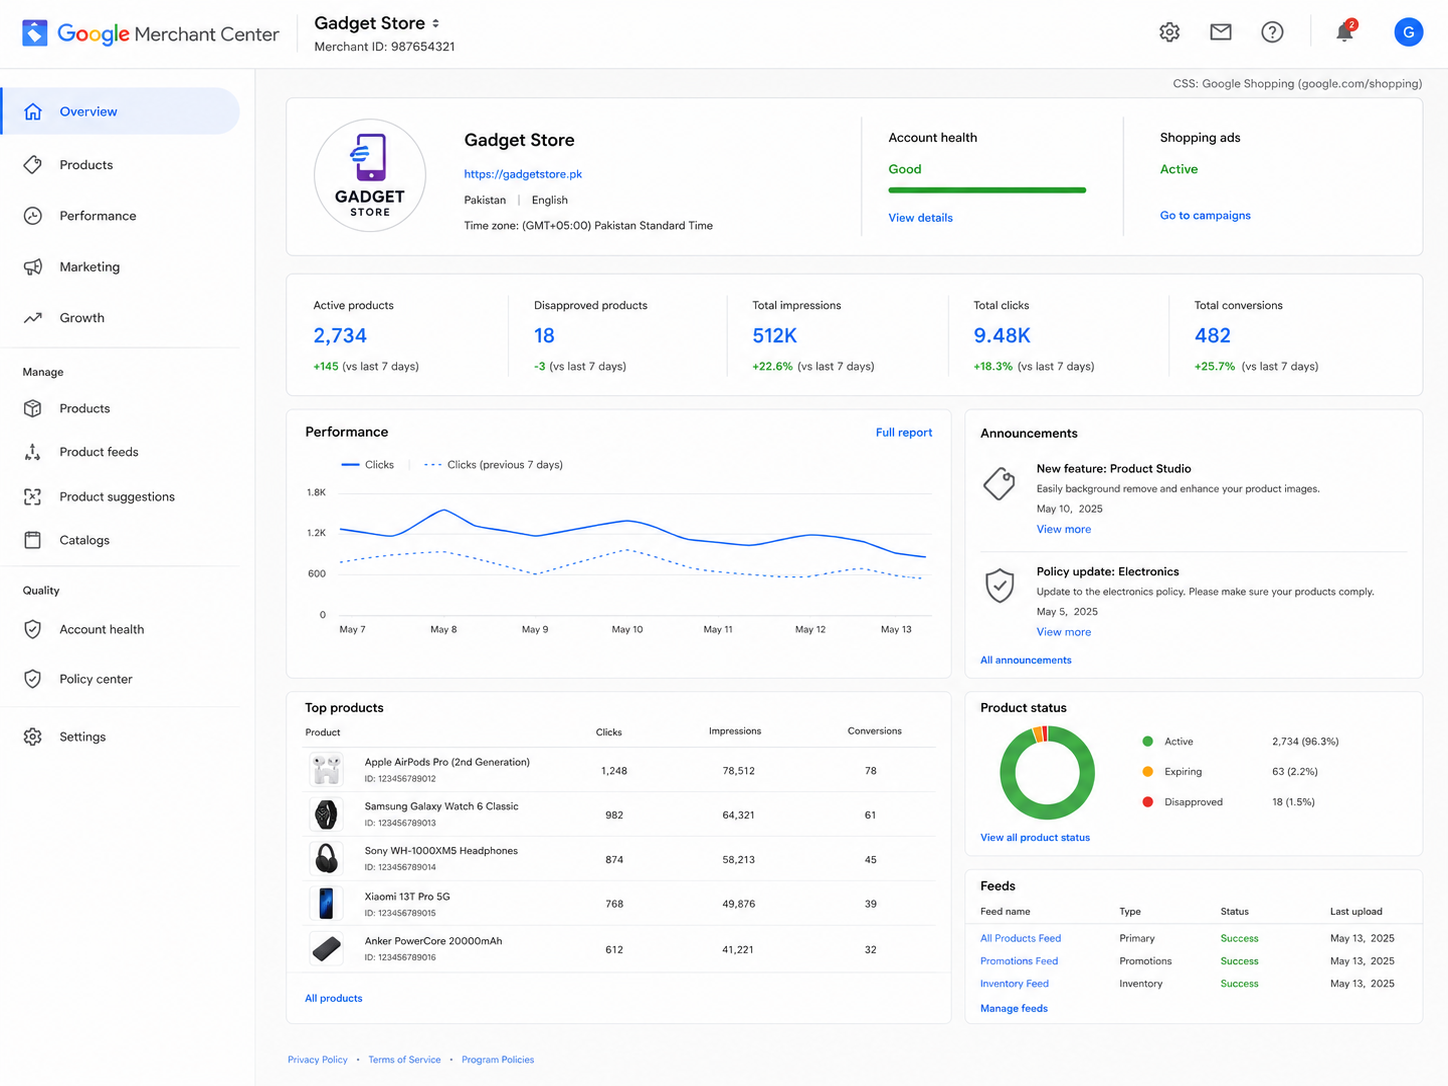
Task: Open the notifications bell
Action: [x=1345, y=32]
